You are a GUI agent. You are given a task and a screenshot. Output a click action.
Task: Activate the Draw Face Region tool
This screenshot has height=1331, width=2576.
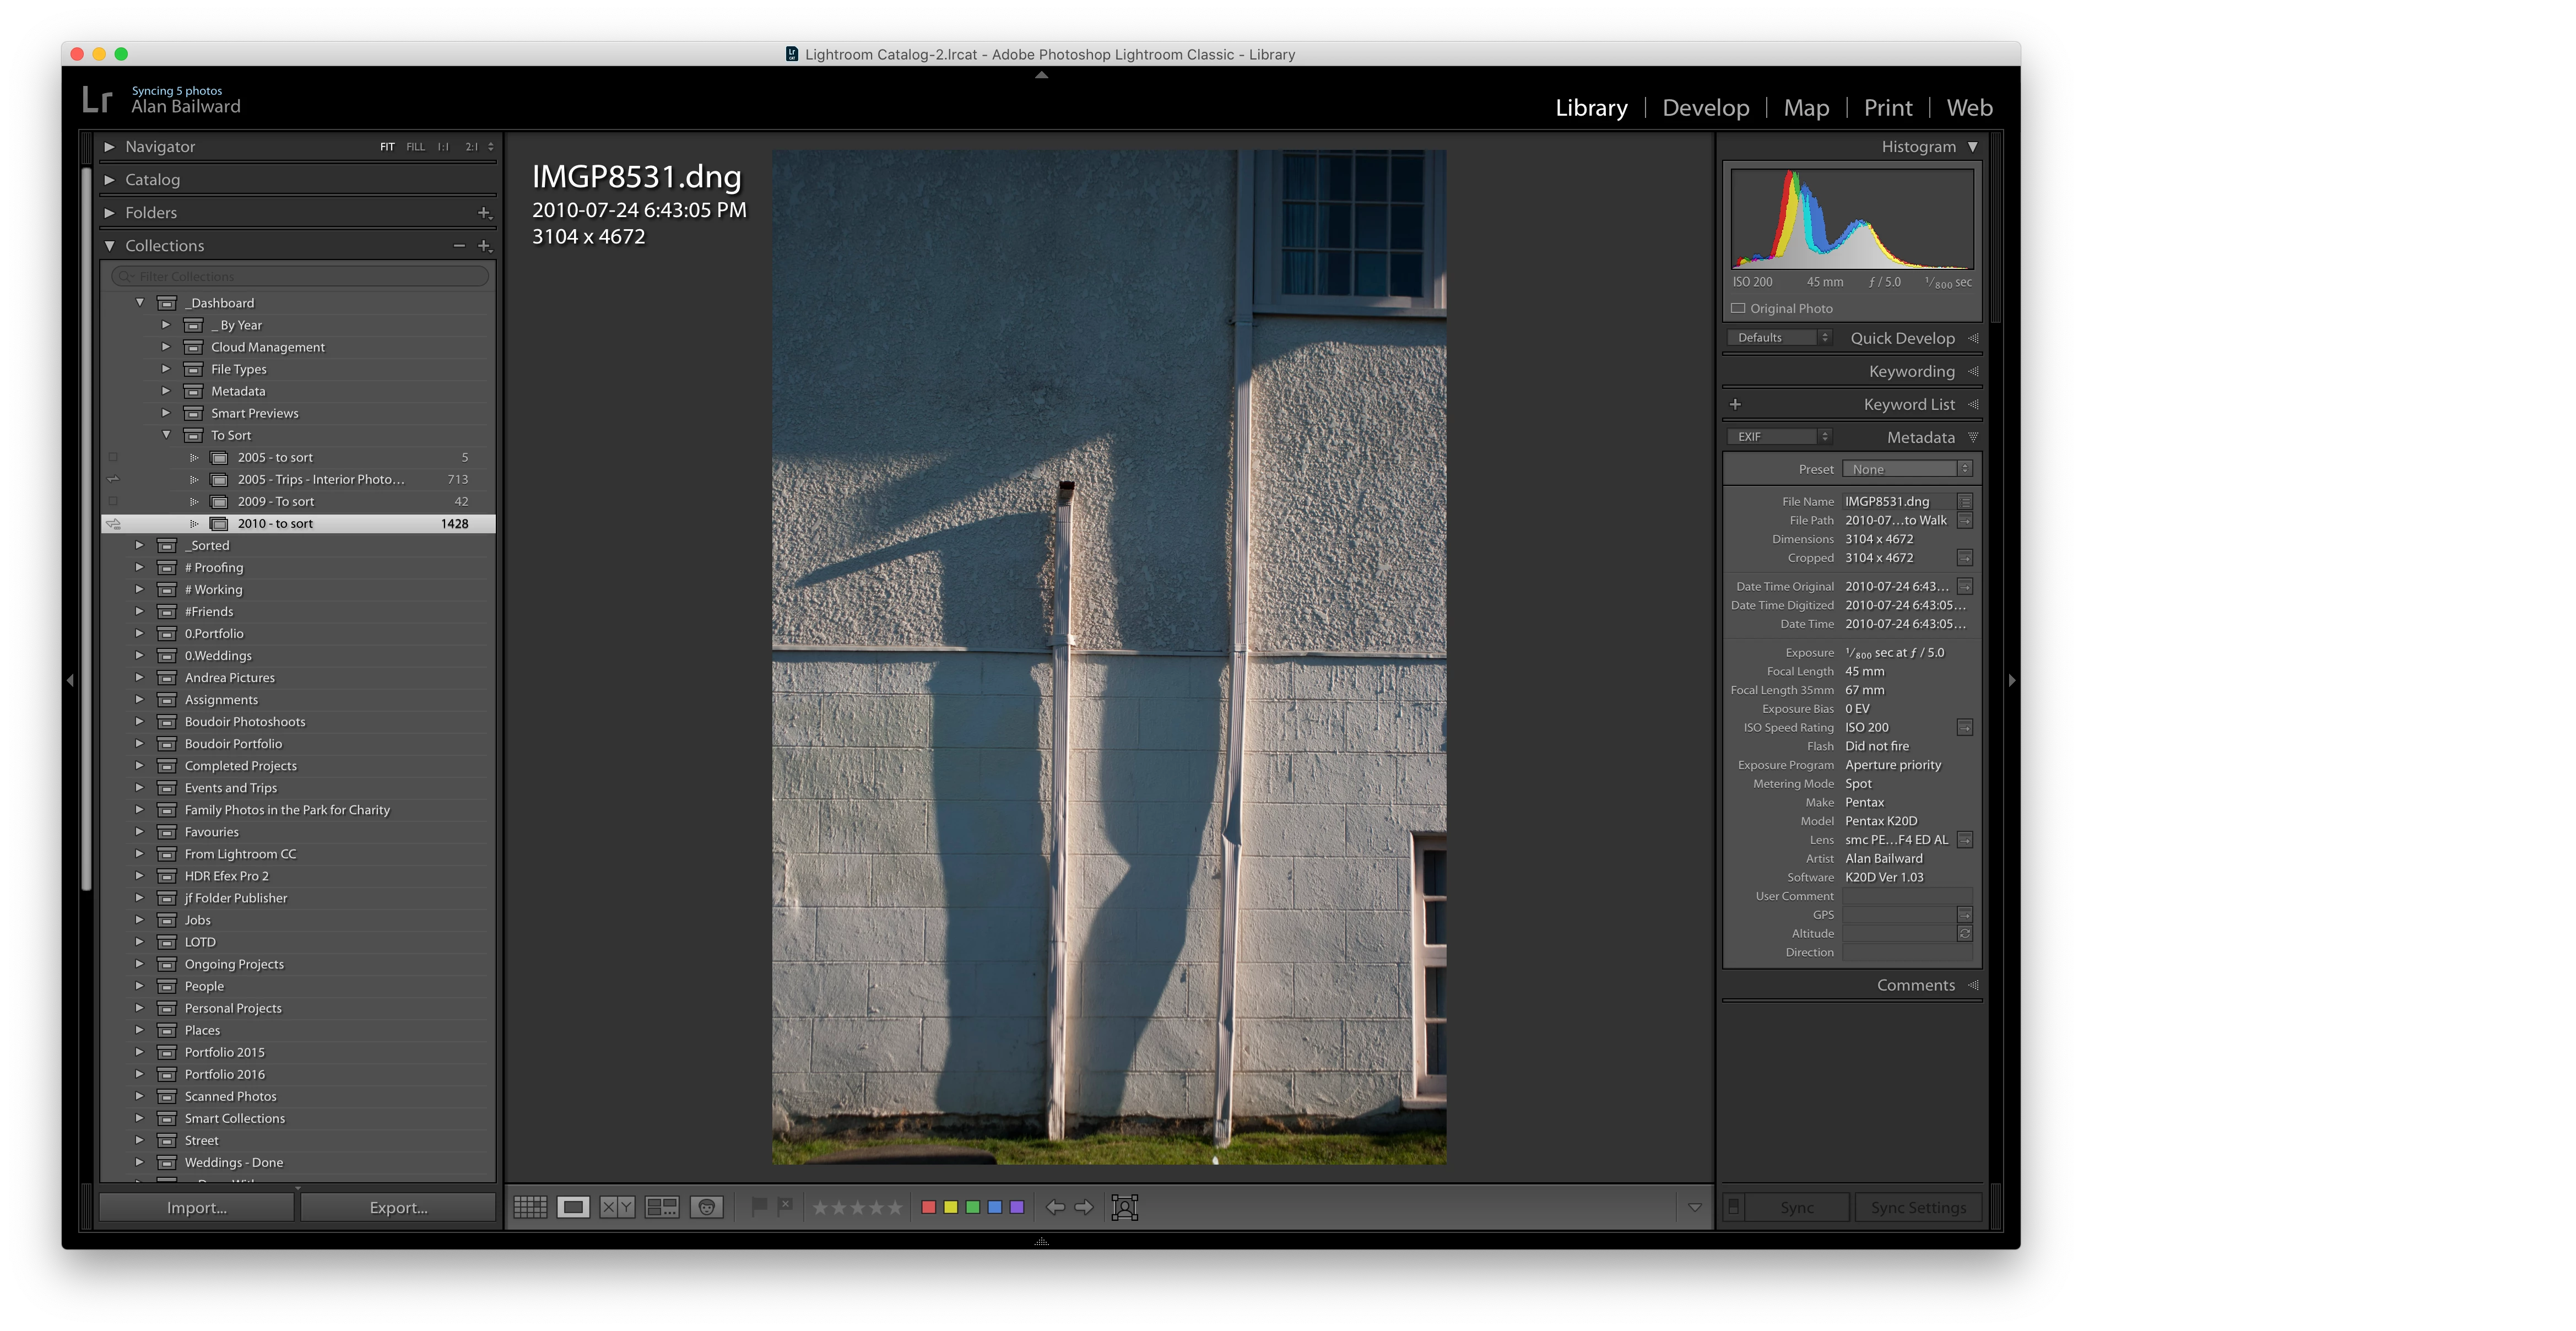pos(1125,1207)
